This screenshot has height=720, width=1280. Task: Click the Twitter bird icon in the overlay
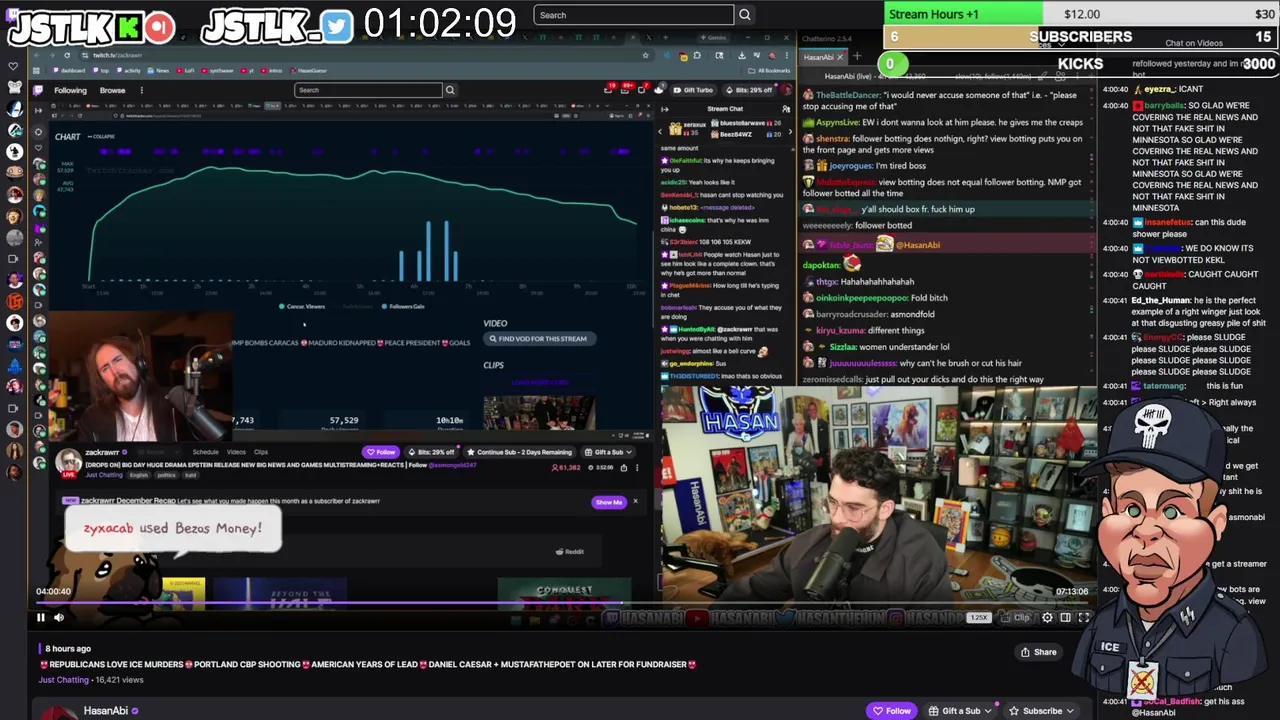click(337, 25)
